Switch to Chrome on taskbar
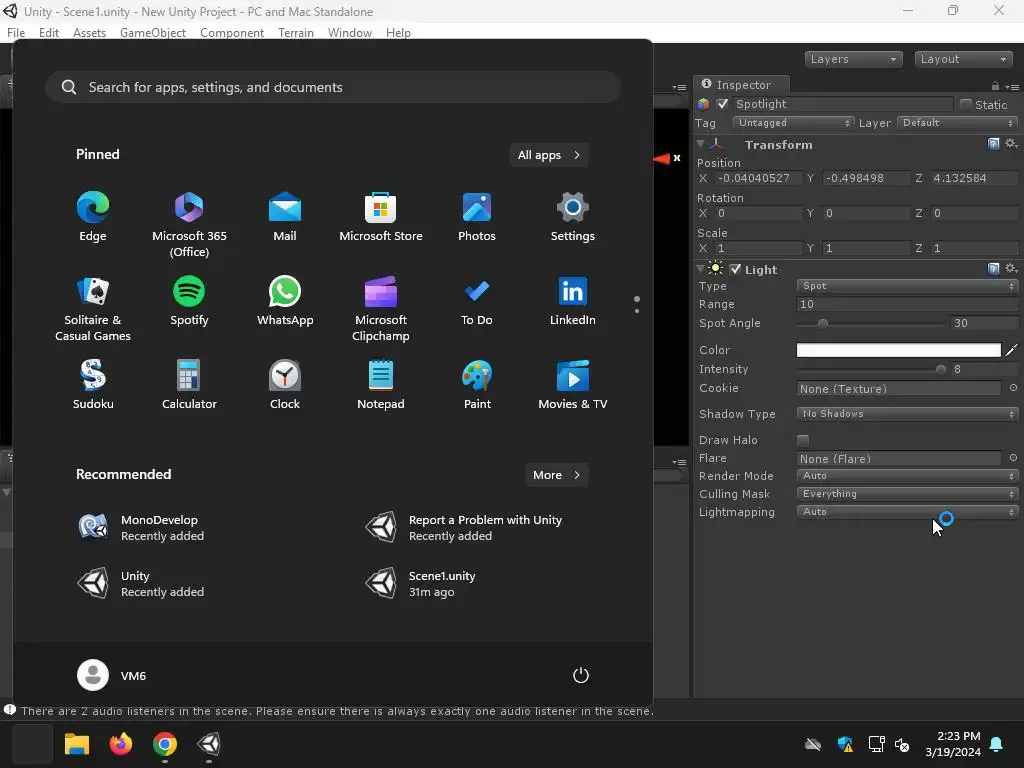Screen dimensions: 1024x768 click(x=165, y=744)
